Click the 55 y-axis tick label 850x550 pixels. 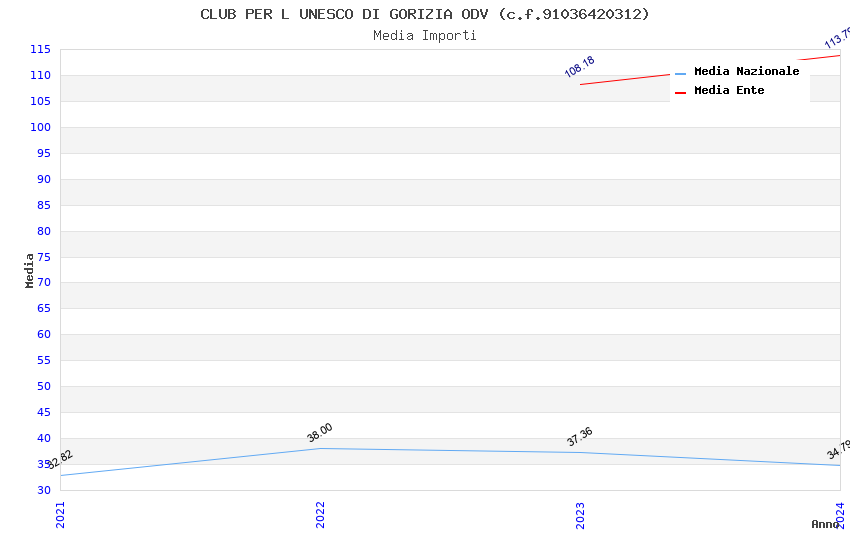43,360
